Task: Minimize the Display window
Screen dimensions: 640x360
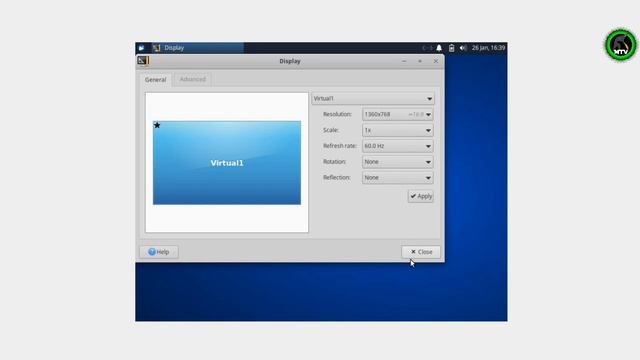Action: click(x=404, y=61)
